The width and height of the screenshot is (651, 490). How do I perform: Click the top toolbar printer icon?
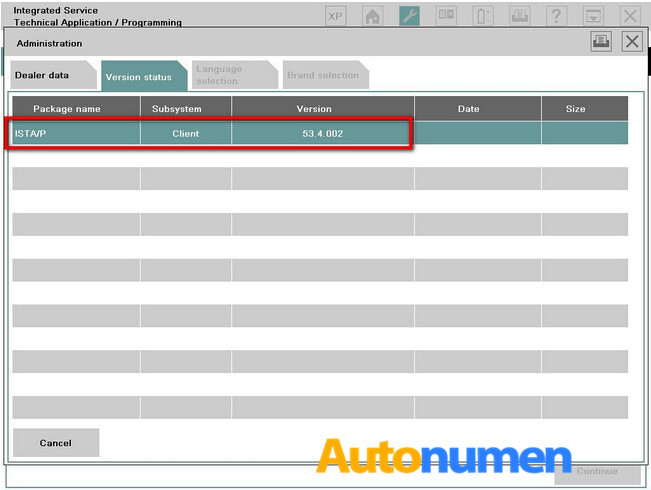point(519,17)
